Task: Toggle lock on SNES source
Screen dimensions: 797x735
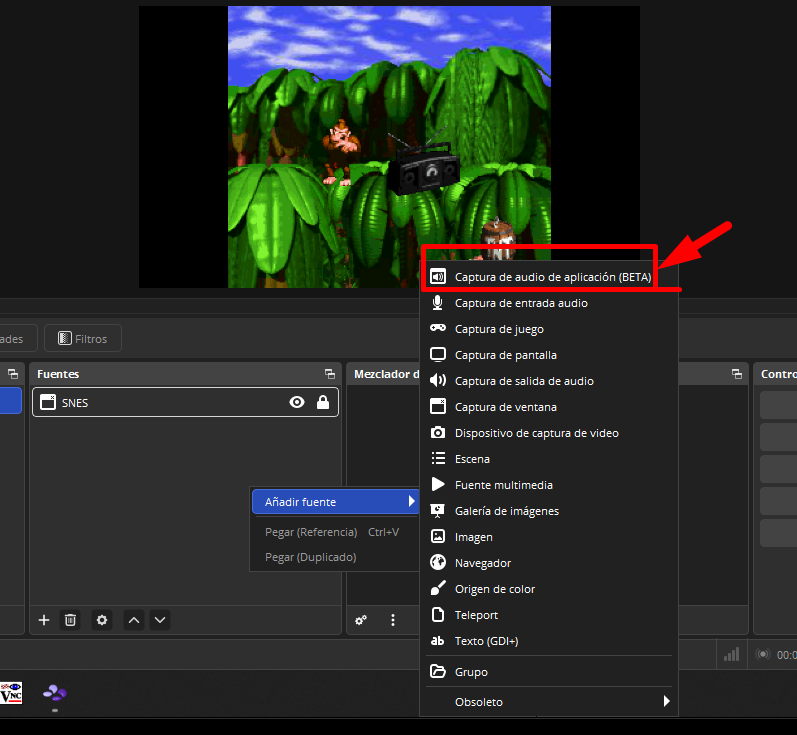Action: point(322,402)
